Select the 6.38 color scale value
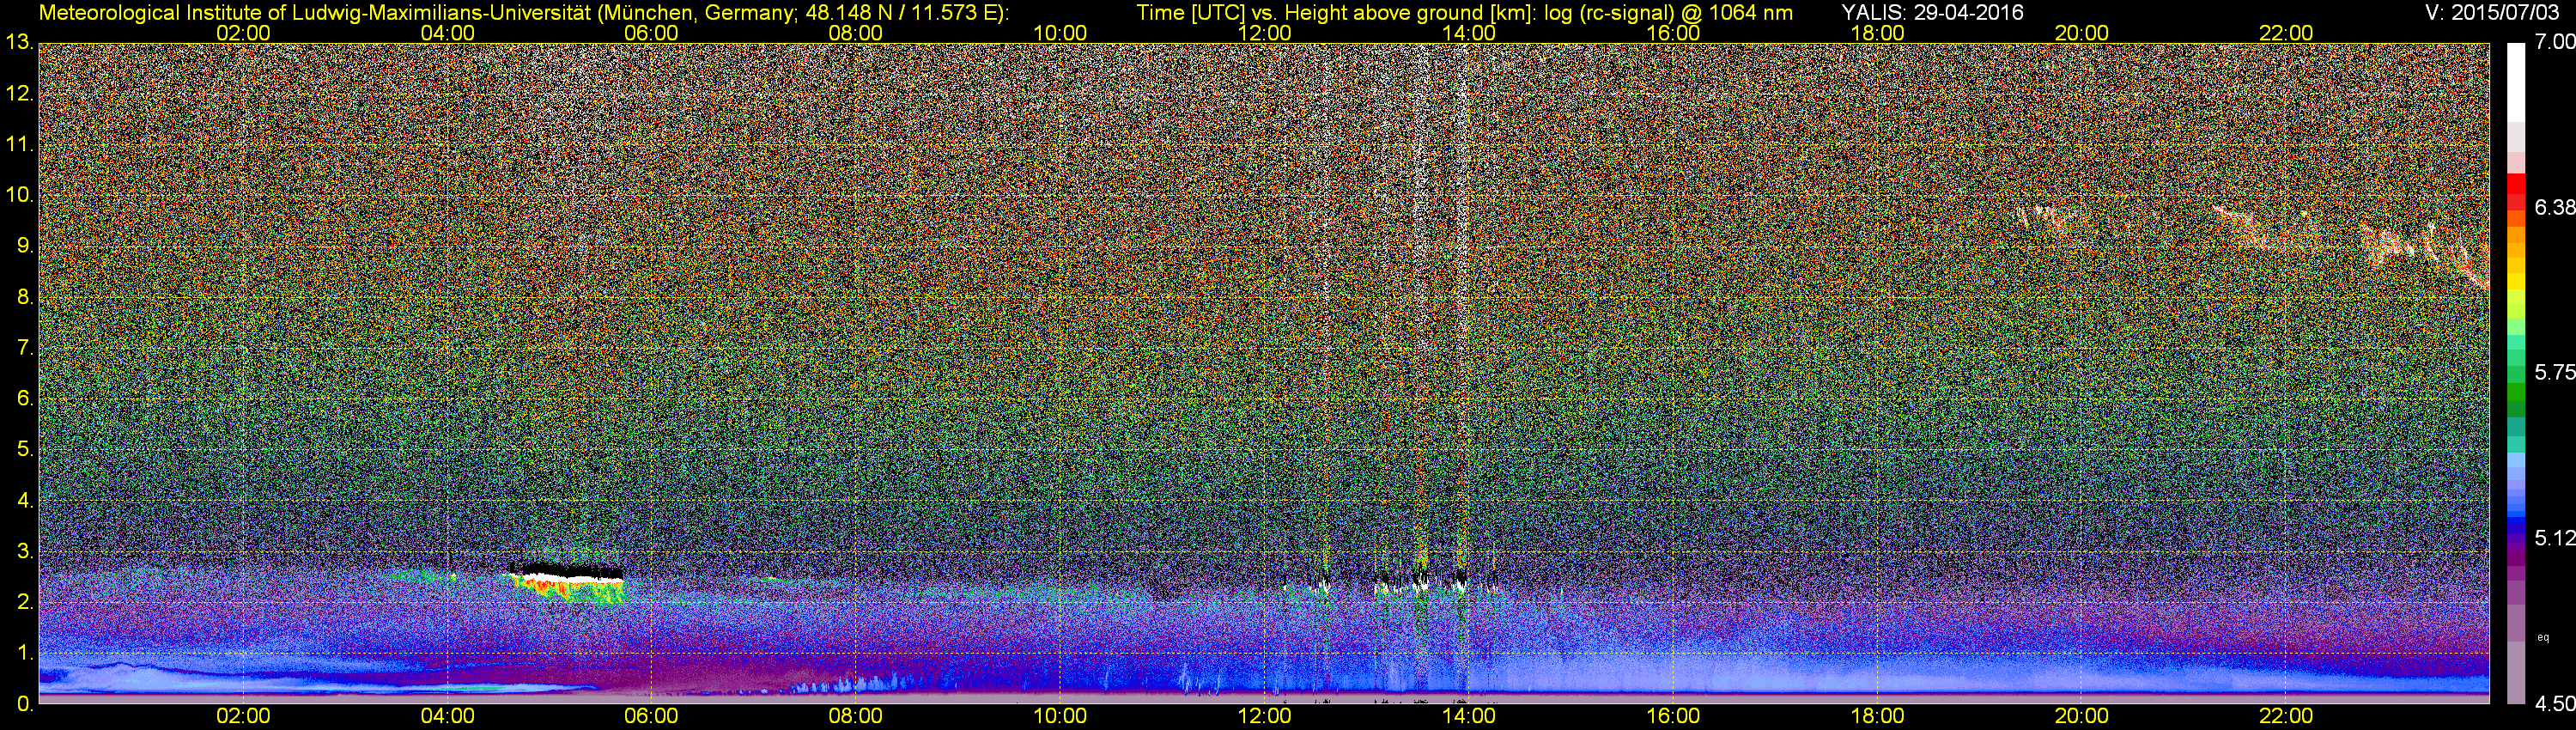 tap(2555, 208)
